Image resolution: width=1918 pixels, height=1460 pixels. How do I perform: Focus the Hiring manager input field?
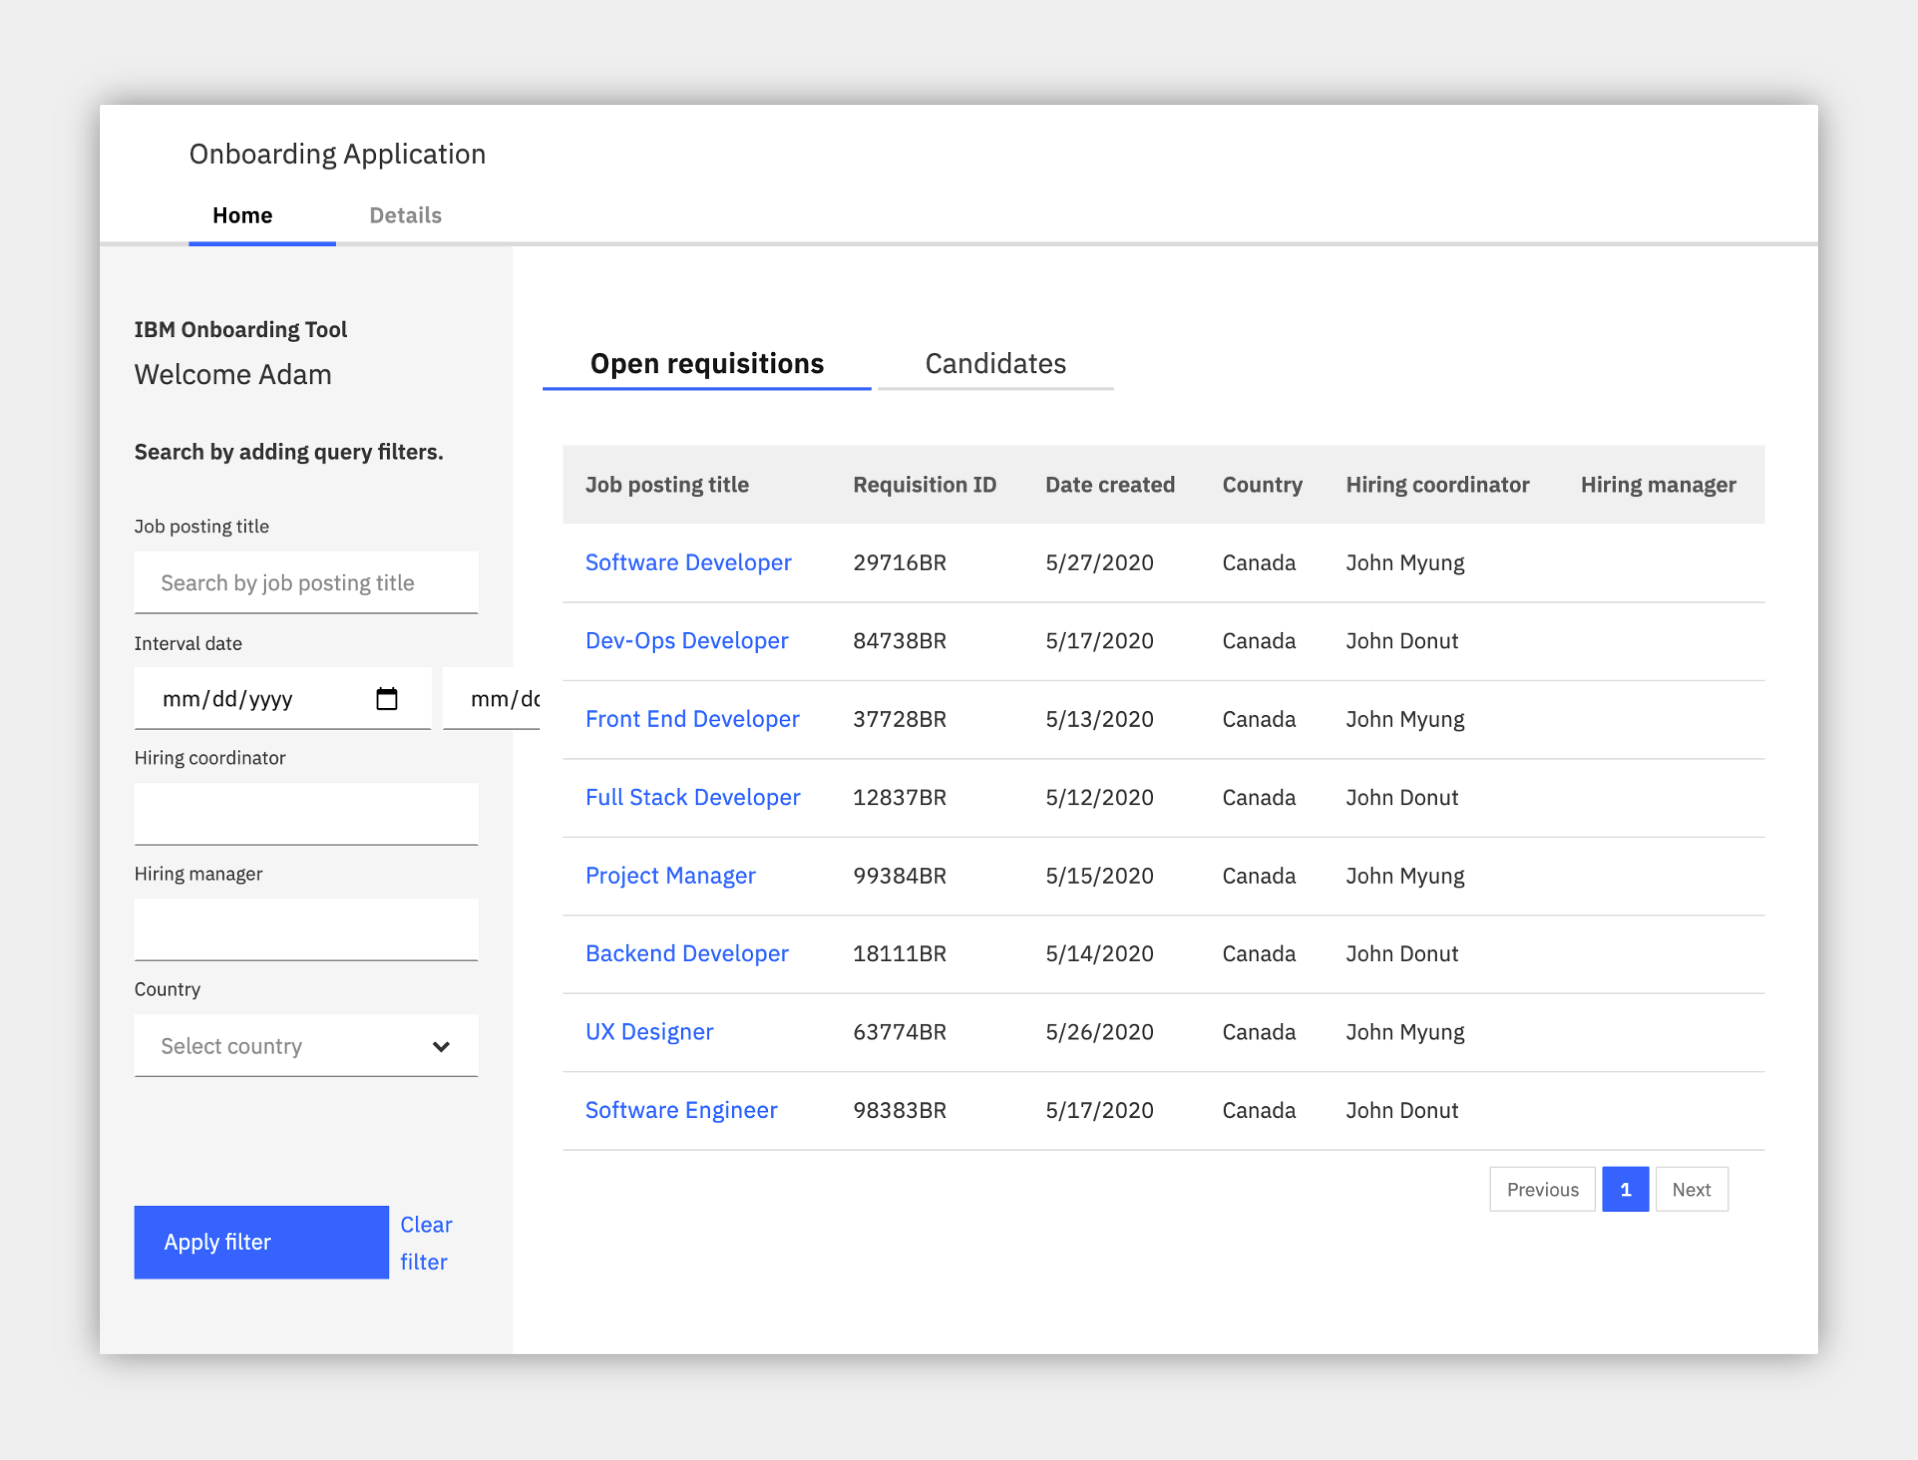[x=306, y=930]
